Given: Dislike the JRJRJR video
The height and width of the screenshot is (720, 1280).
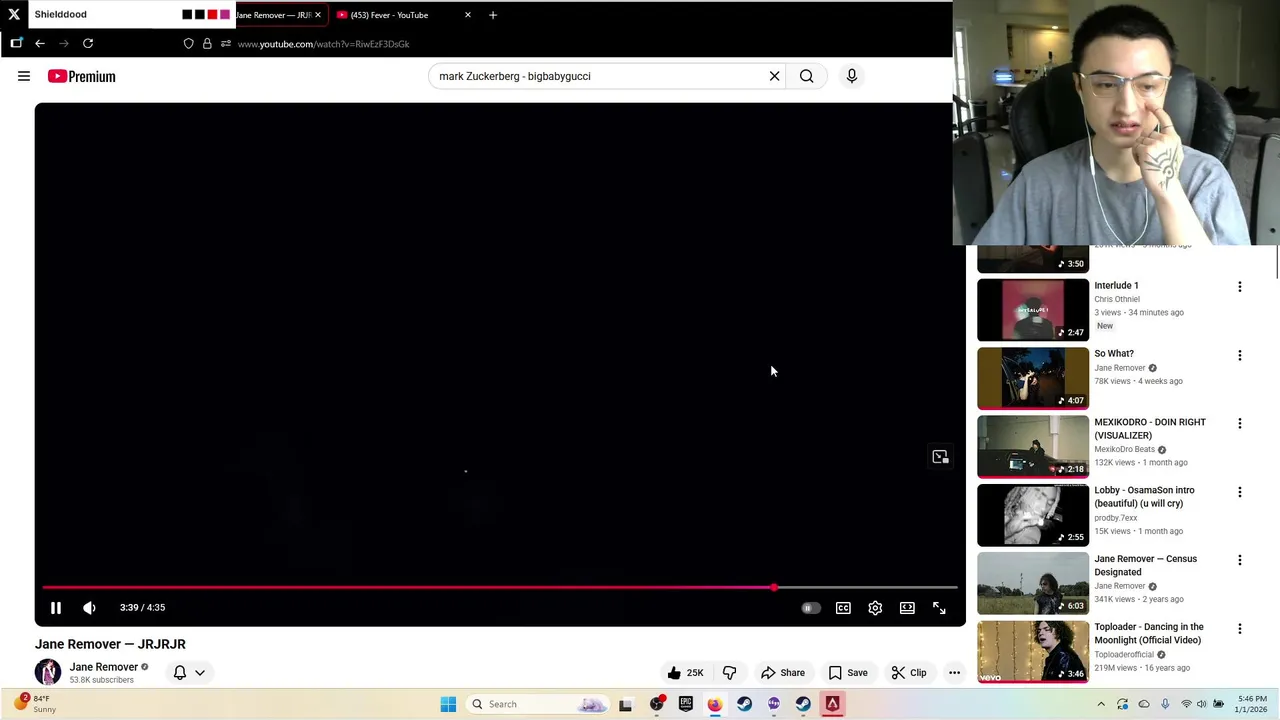Looking at the screenshot, I should [729, 673].
